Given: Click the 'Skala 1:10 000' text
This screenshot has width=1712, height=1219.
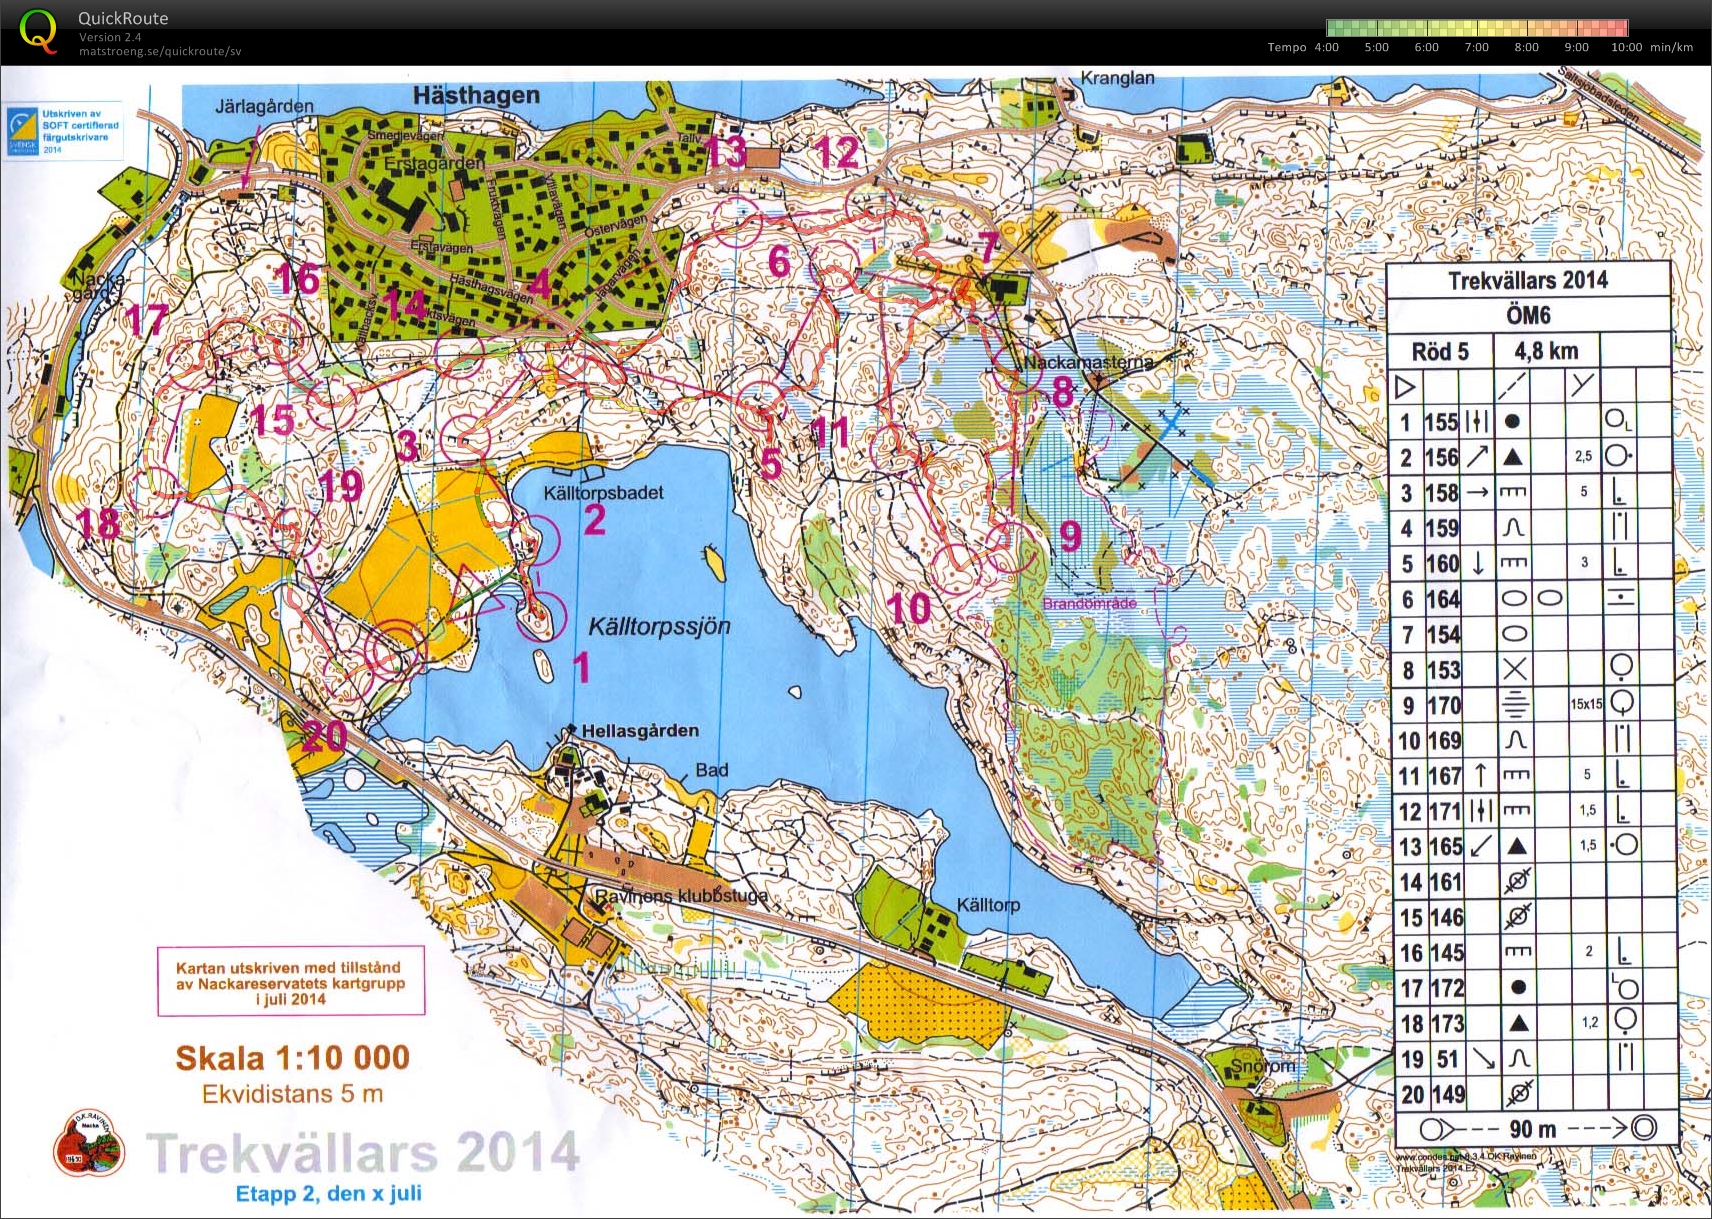Looking at the screenshot, I should 292,1058.
